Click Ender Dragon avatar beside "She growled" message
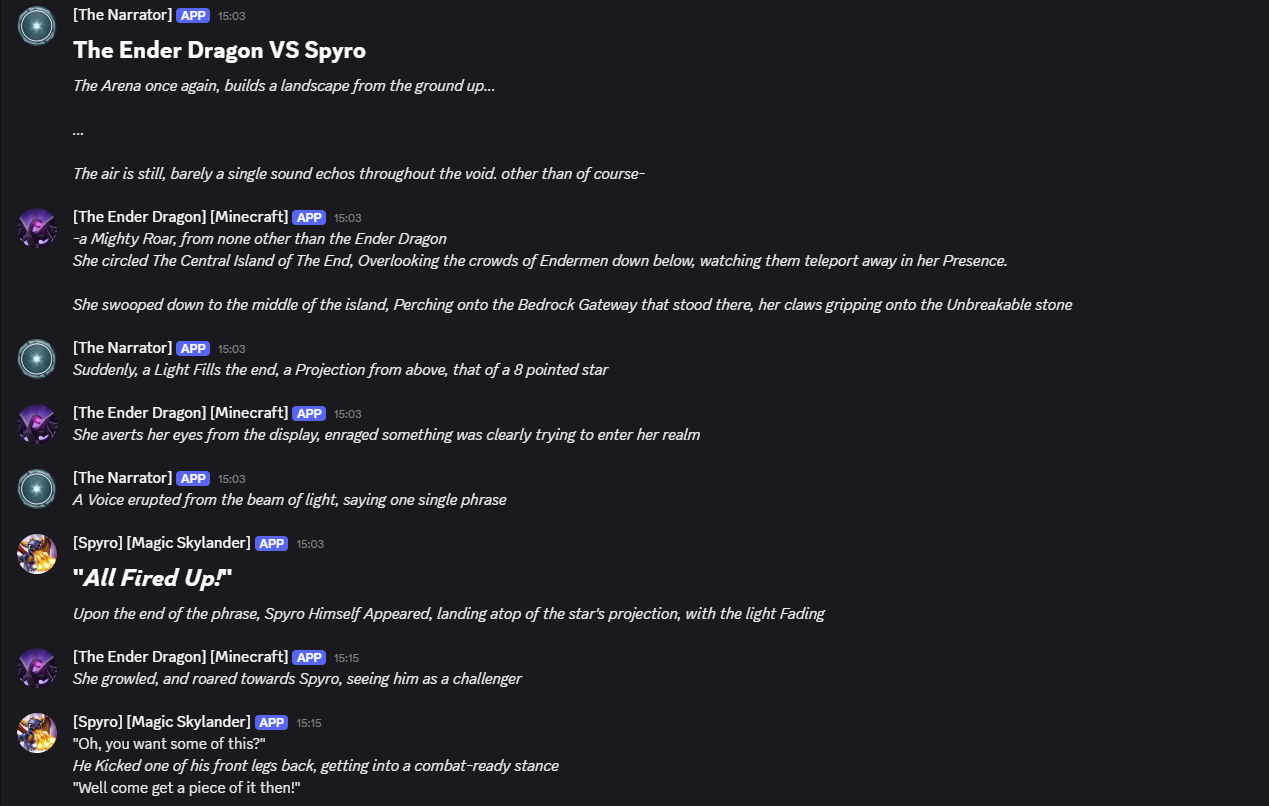Viewport: 1269px width, 806px height. coord(37,668)
